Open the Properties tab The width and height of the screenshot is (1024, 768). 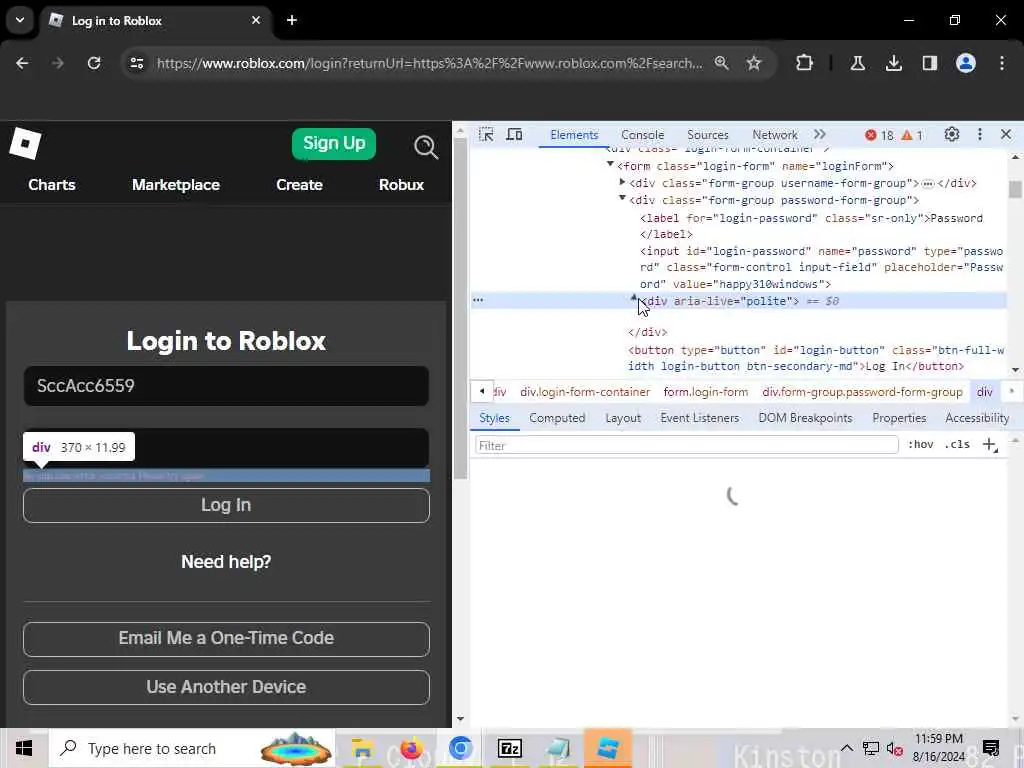(x=899, y=418)
